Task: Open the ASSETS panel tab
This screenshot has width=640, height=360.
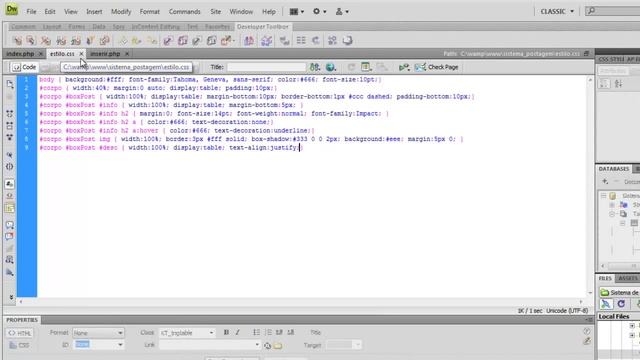Action: [x=628, y=278]
